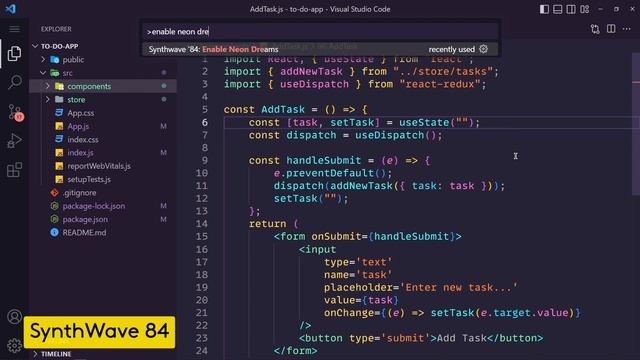Image resolution: width=640 pixels, height=360 pixels.
Task: Click line number 6 in gutter
Action: (204, 122)
